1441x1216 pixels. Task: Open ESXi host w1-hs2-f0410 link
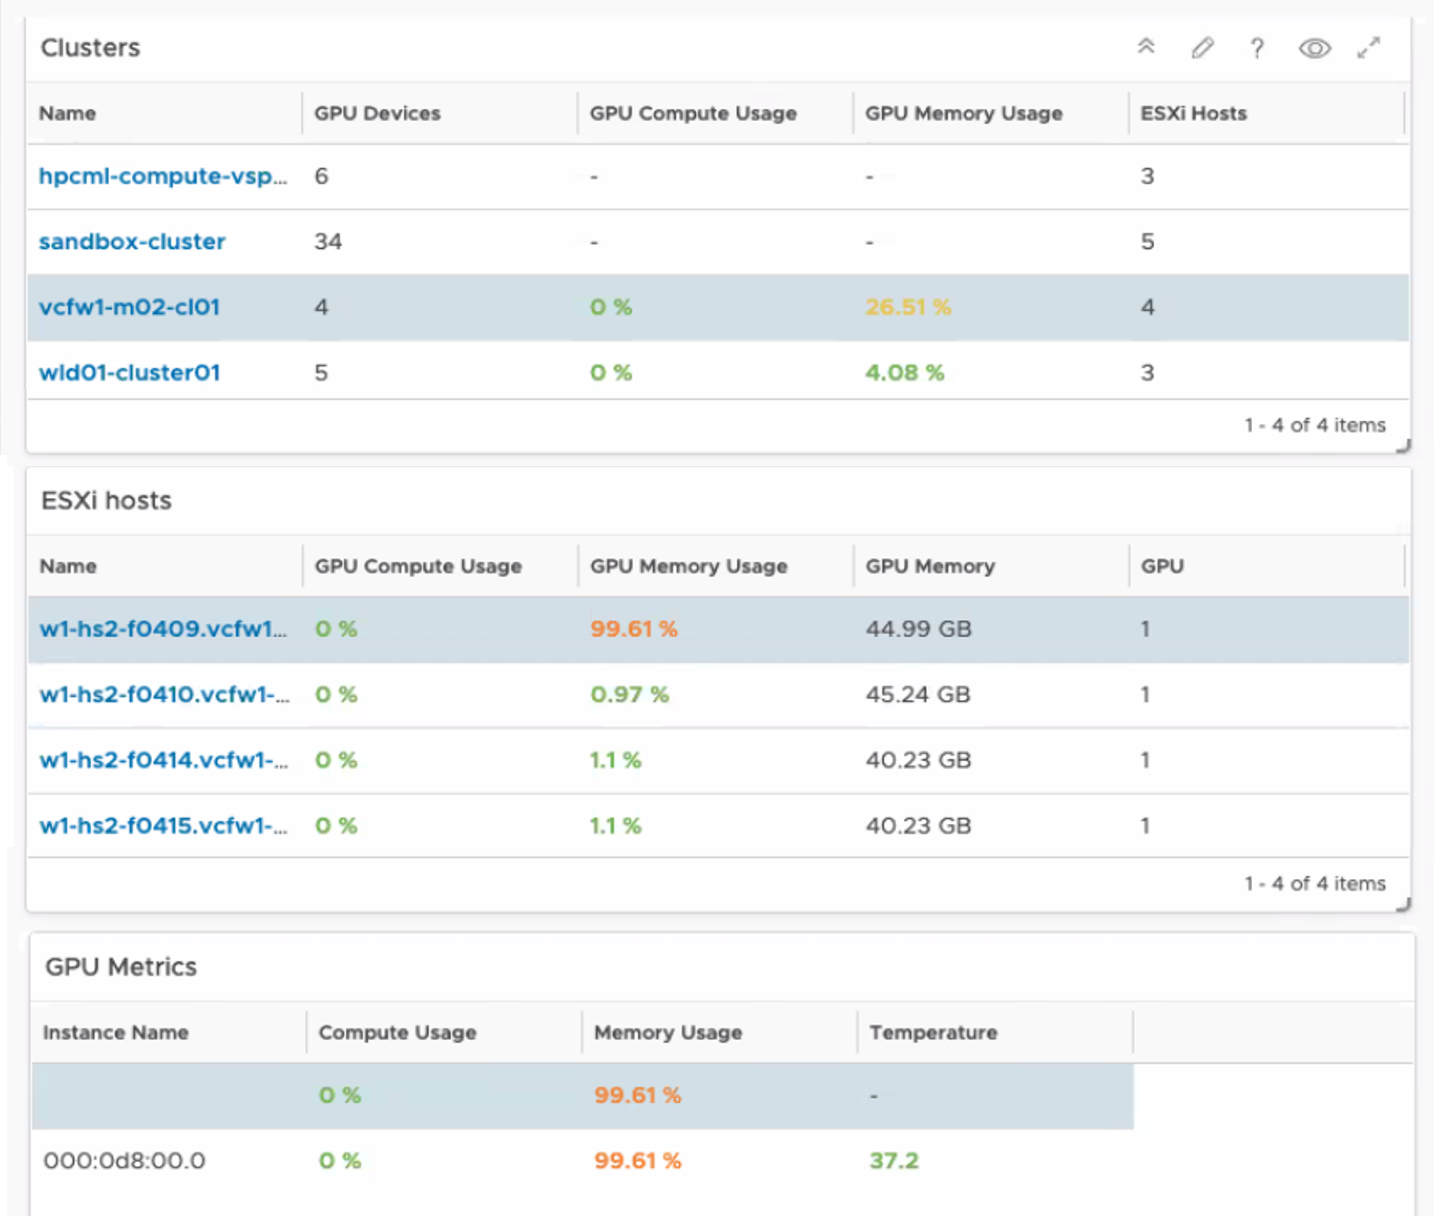pos(164,695)
